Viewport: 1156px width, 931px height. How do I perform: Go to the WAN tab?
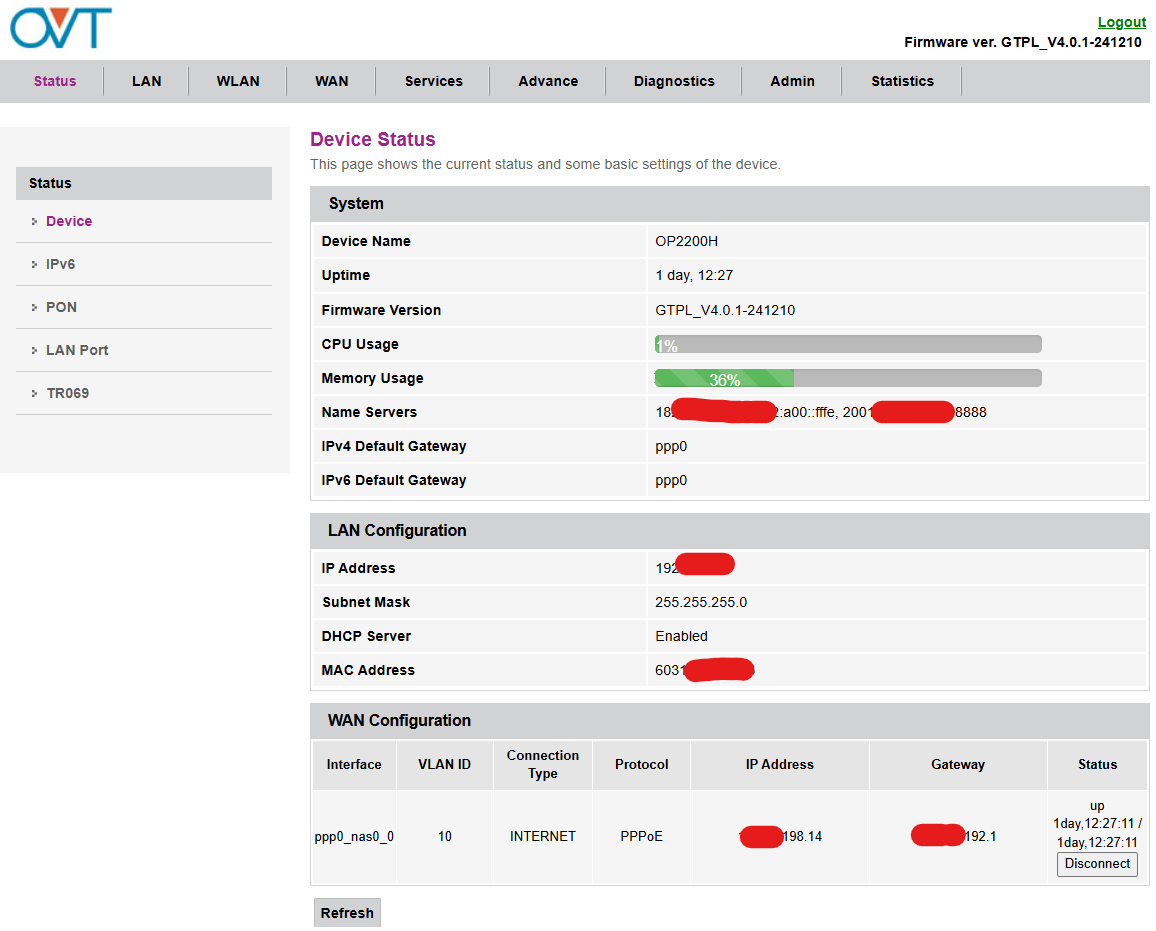(331, 81)
